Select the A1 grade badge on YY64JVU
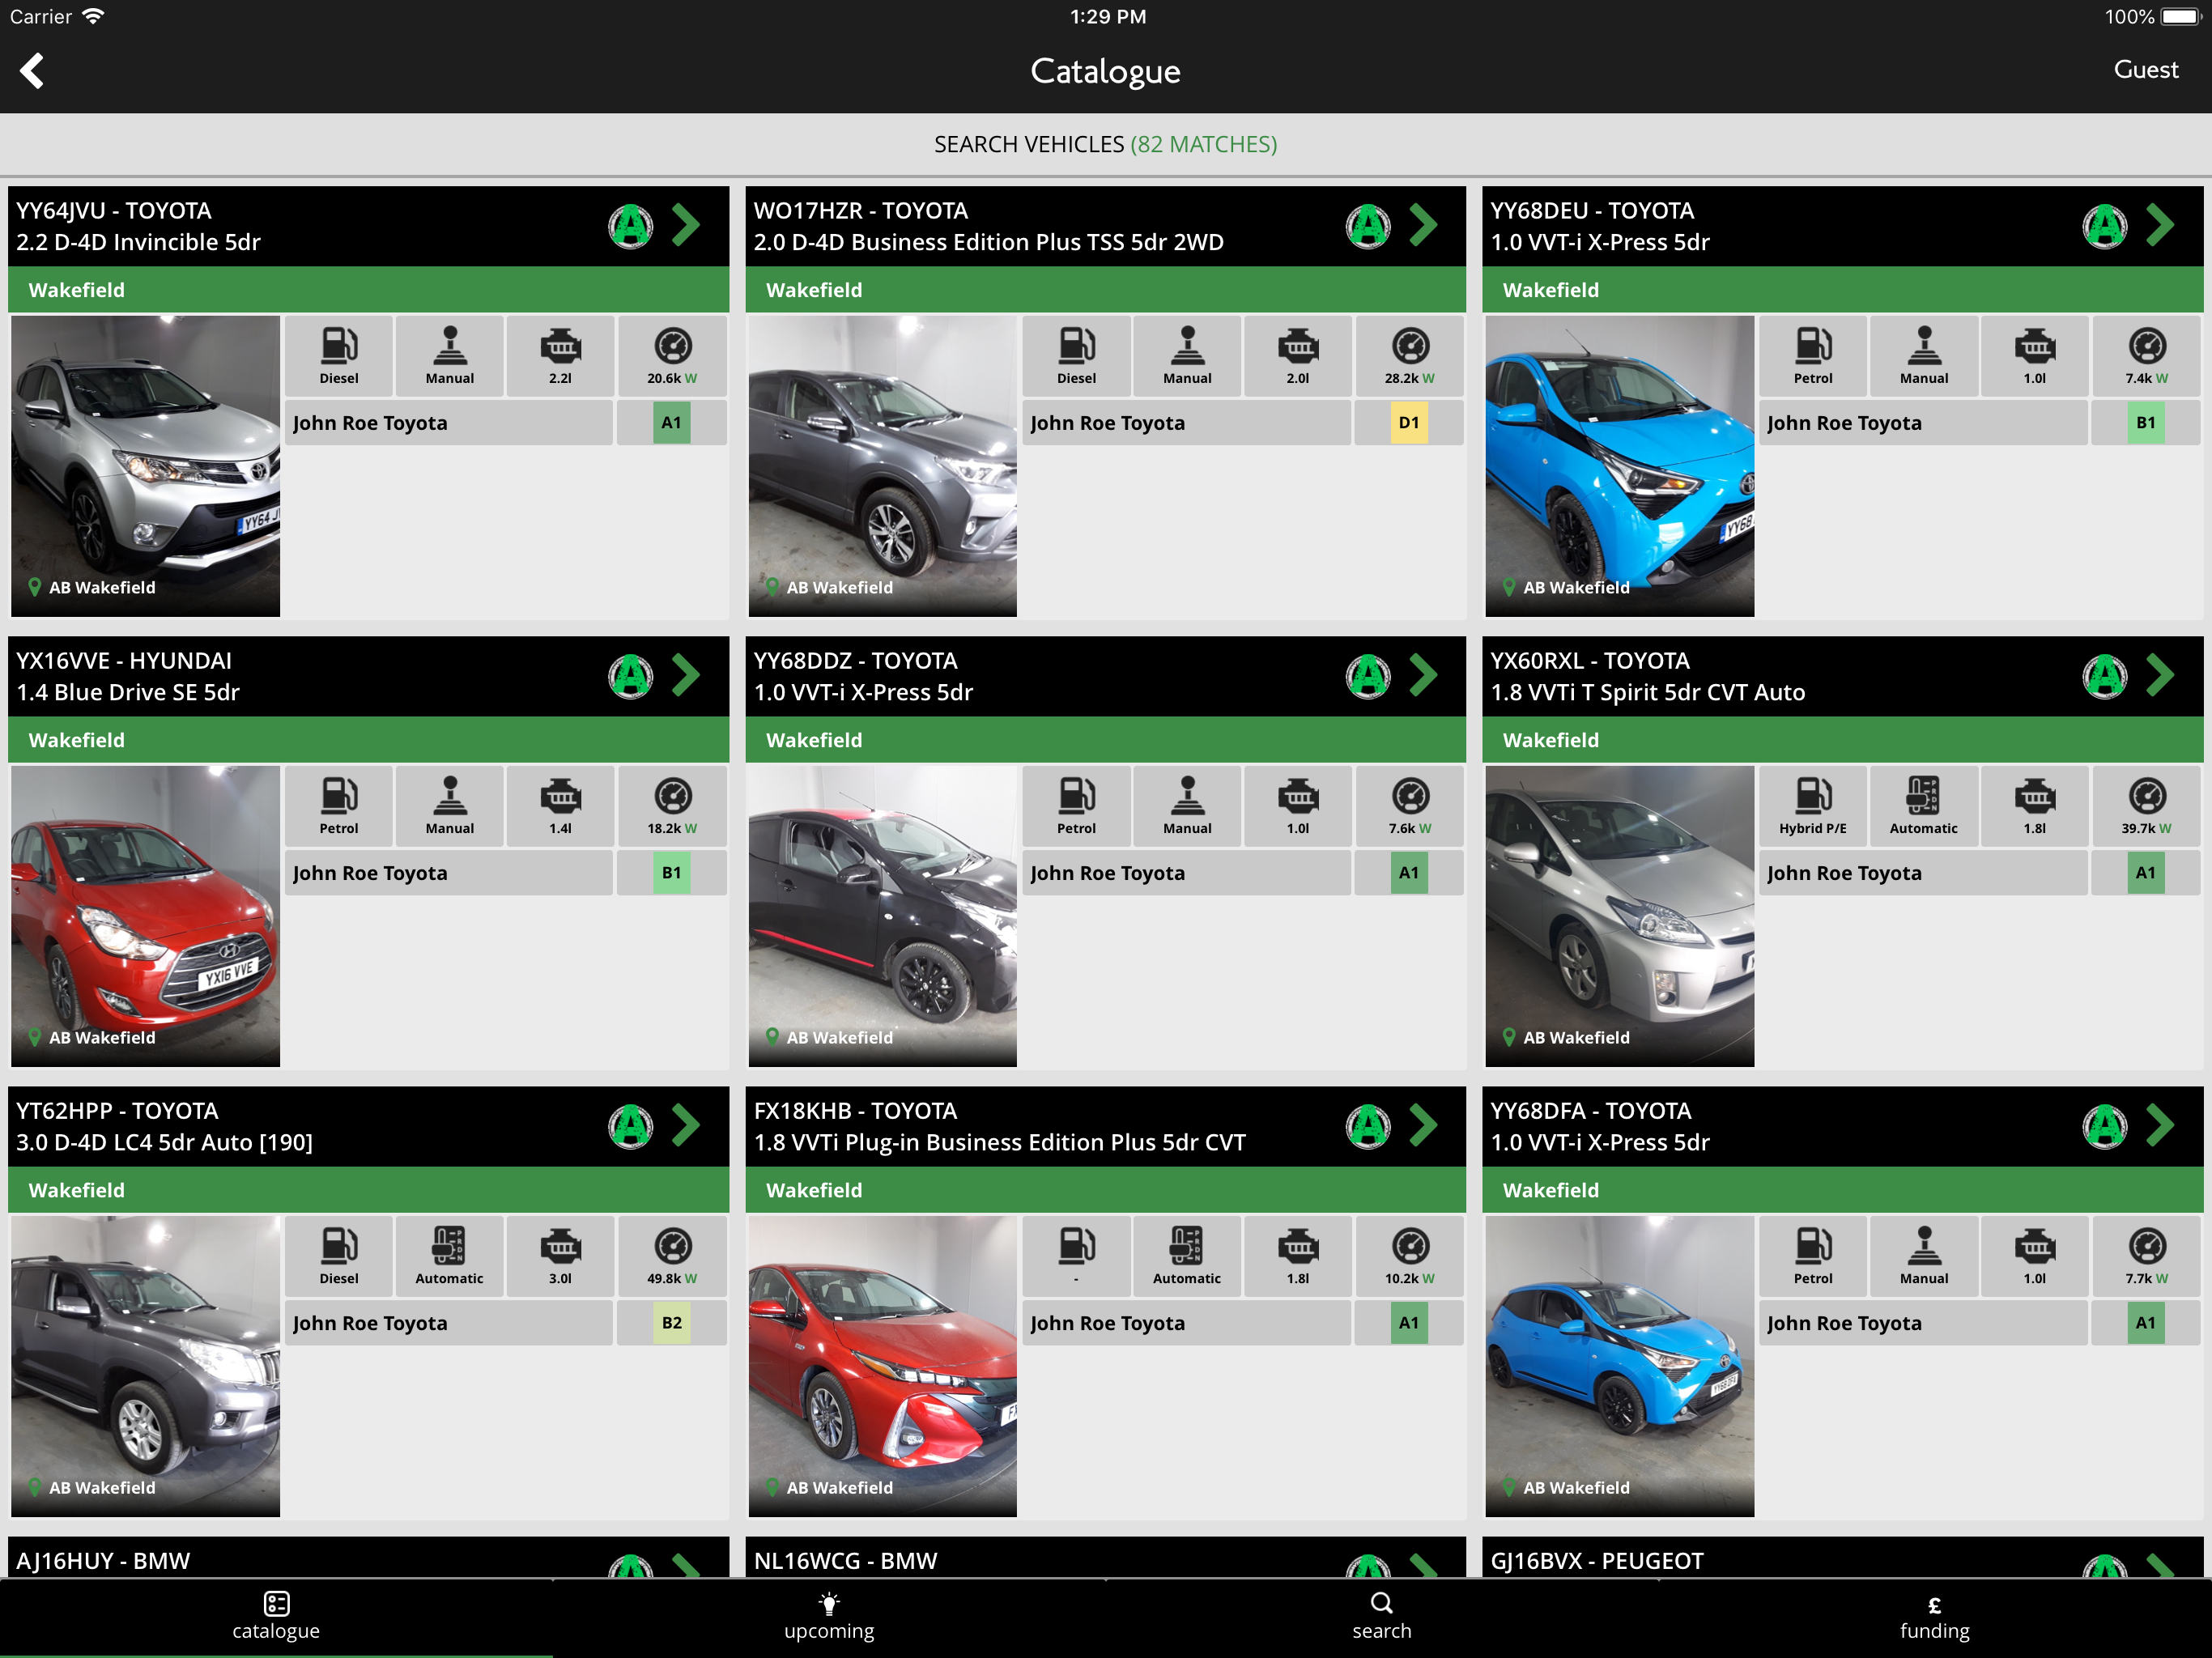This screenshot has height=1658, width=2212. (x=671, y=423)
